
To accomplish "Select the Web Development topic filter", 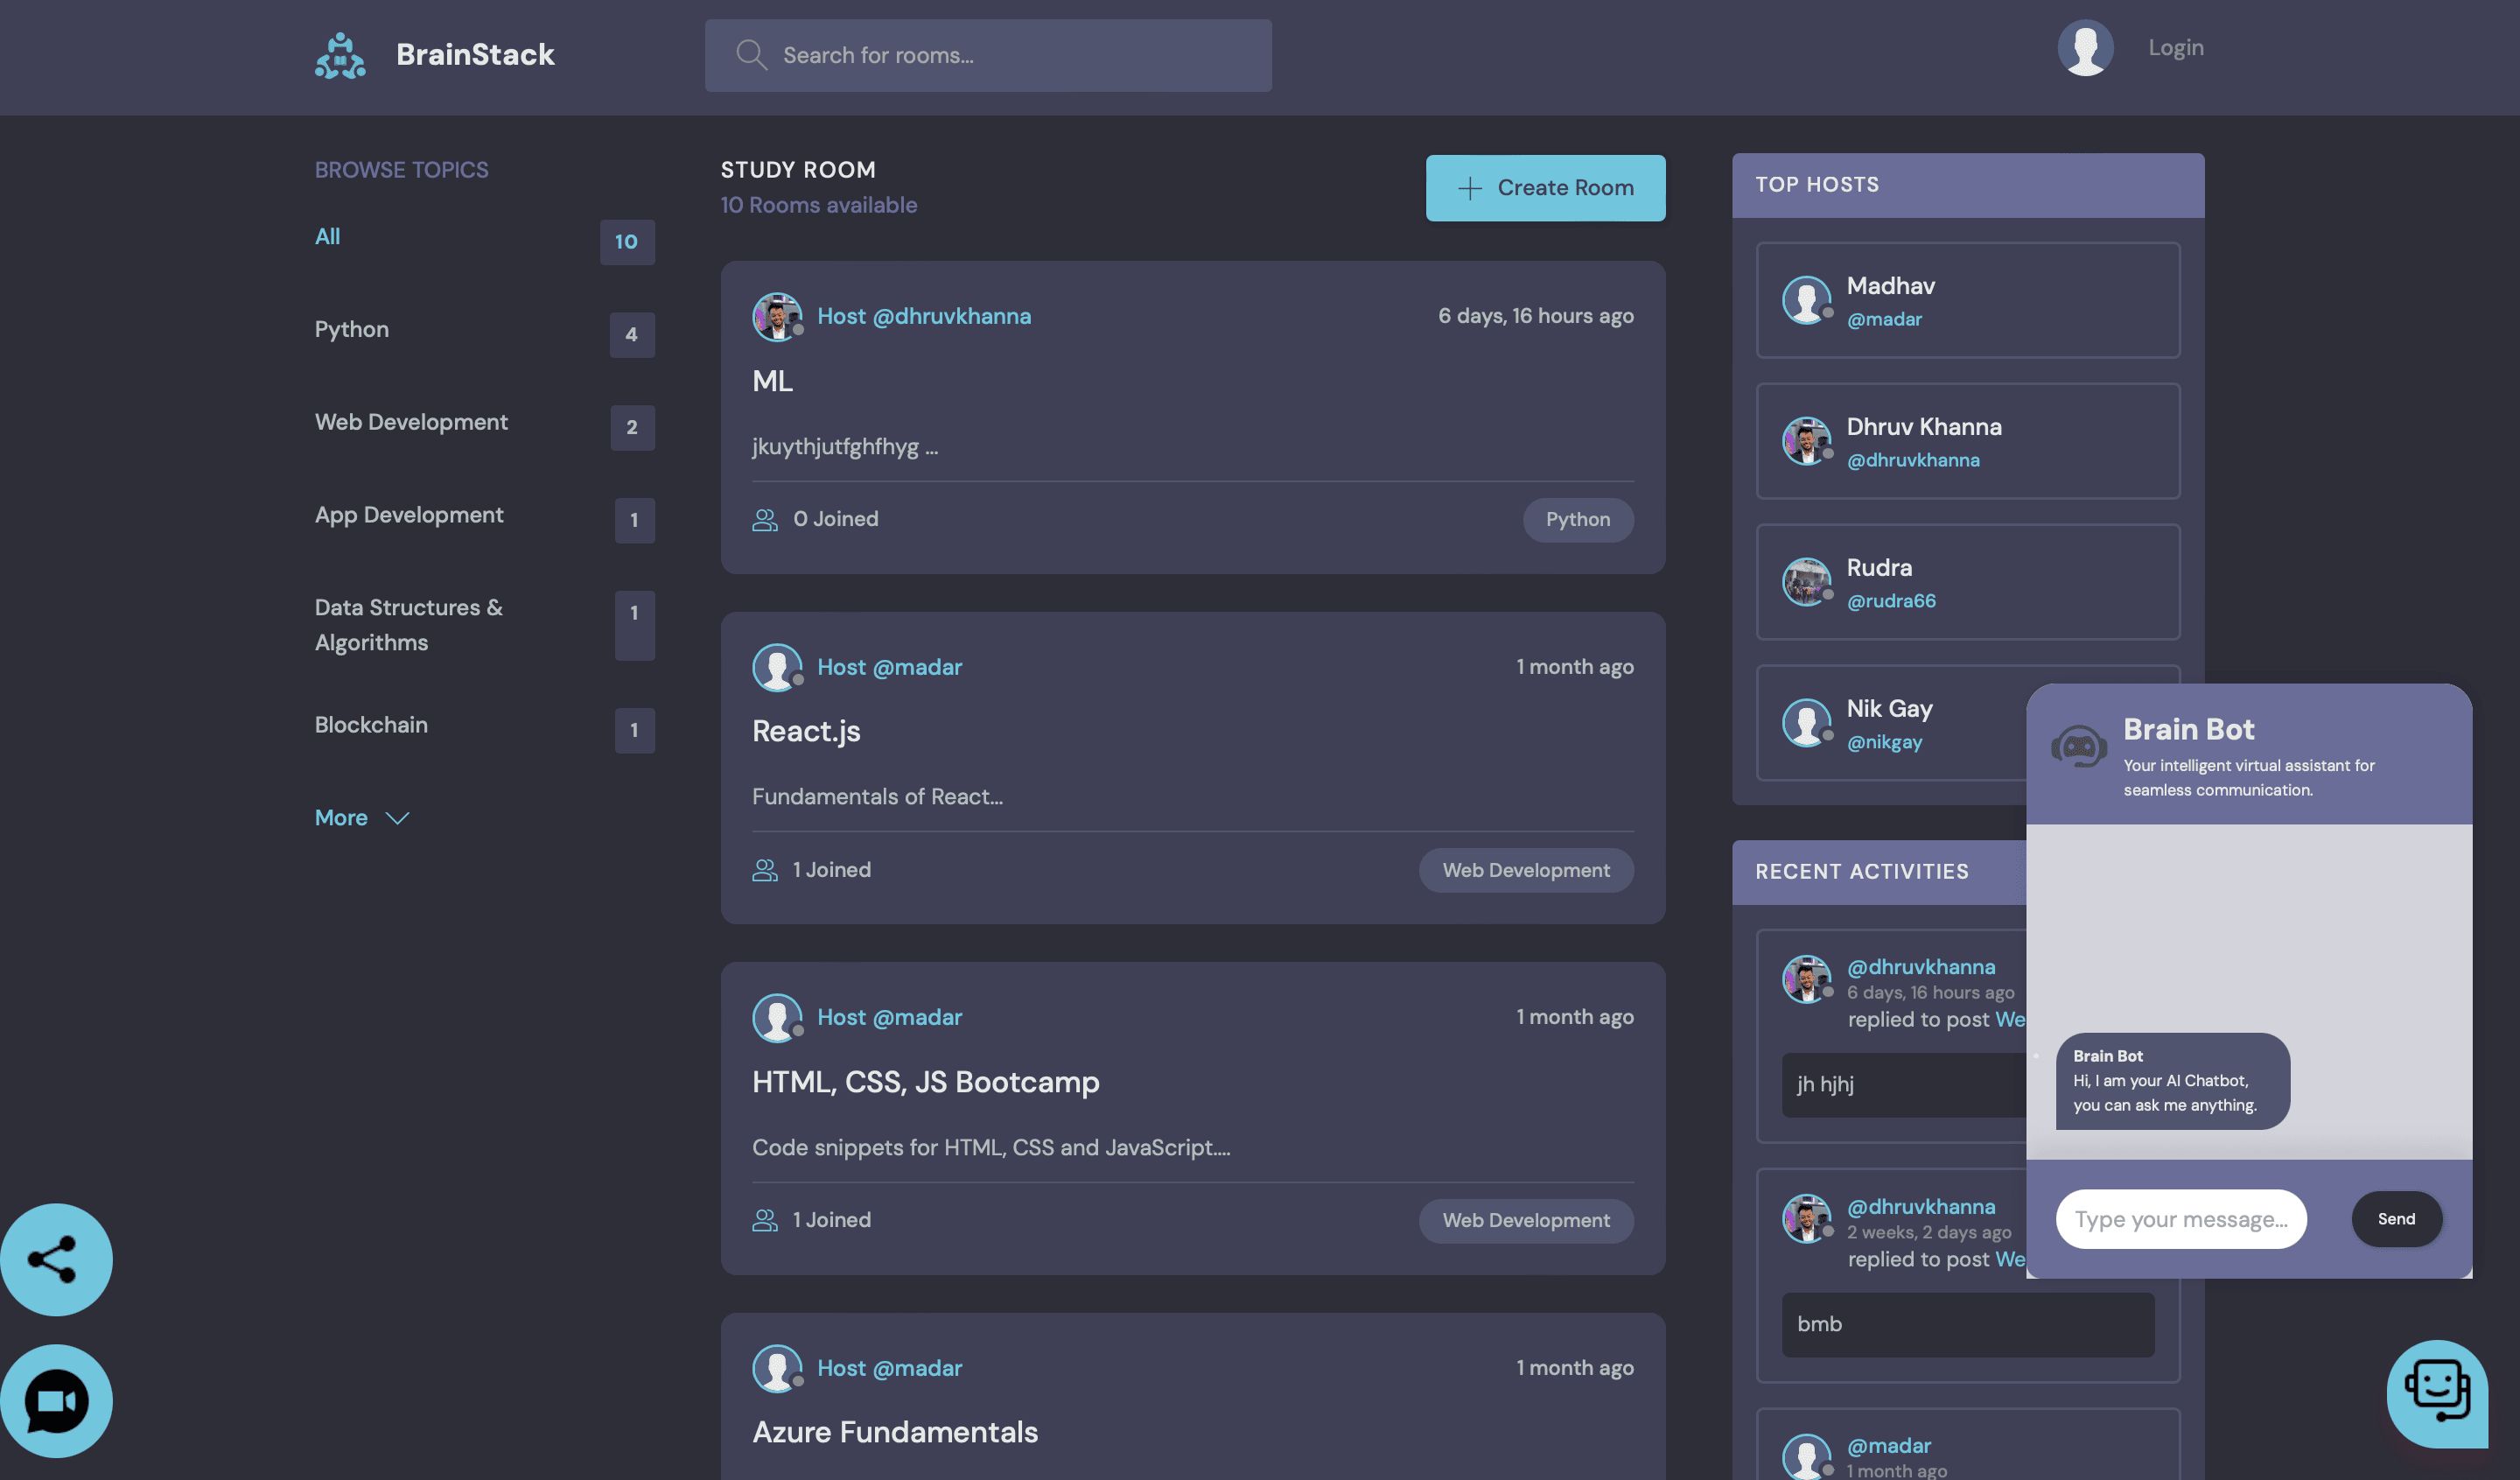I will point(411,422).
